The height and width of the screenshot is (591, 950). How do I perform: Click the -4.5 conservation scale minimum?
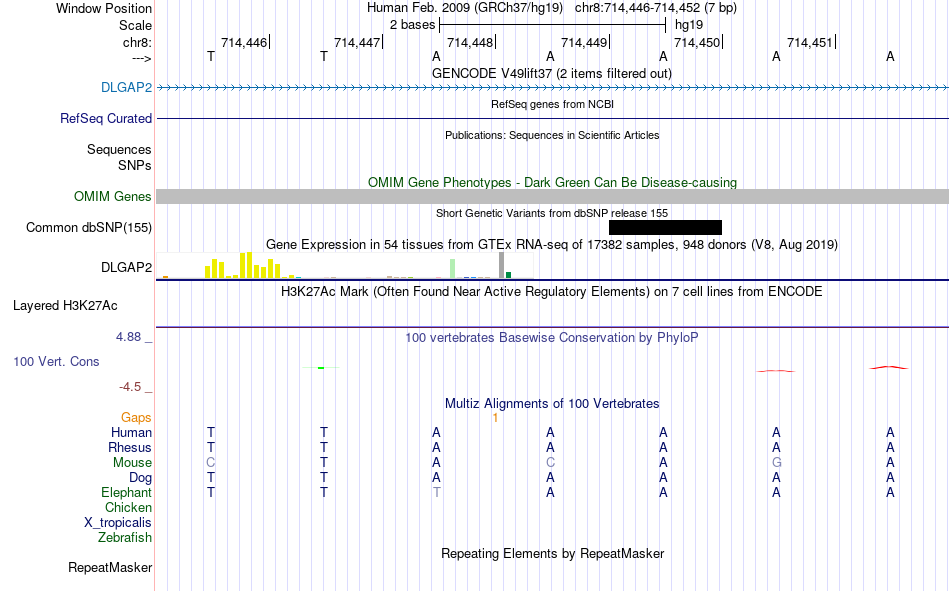click(x=130, y=387)
